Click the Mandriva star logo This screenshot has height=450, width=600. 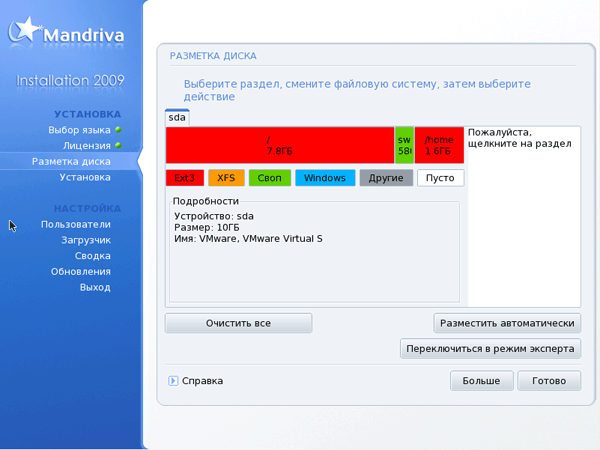click(24, 29)
